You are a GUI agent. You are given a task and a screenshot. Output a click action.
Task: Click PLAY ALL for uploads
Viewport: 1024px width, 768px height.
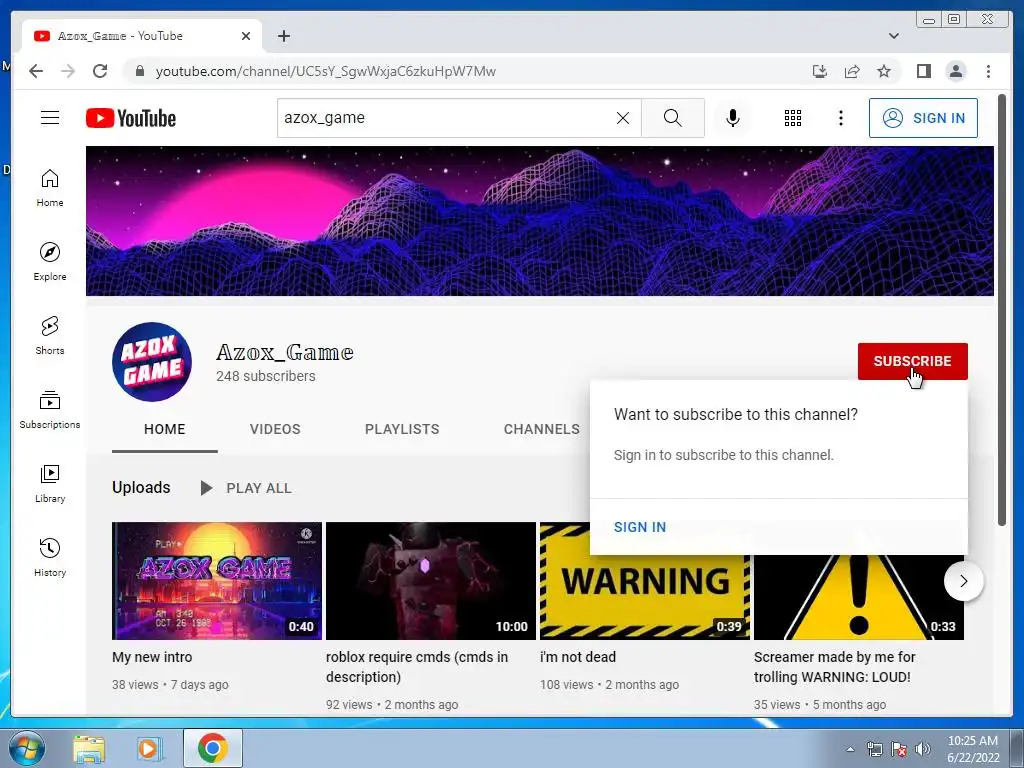246,488
